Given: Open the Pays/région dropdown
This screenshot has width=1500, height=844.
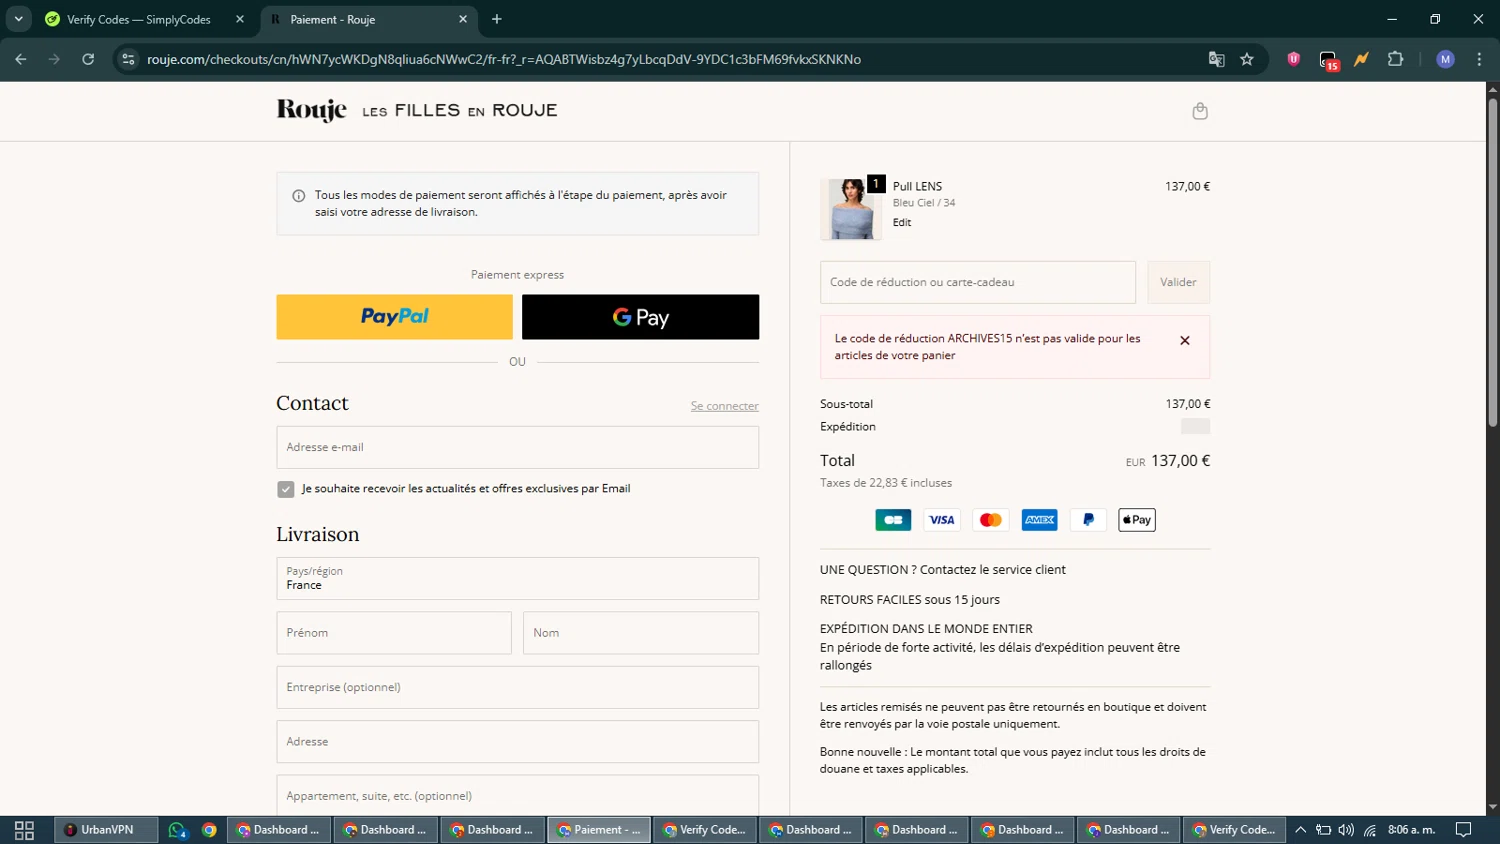Looking at the screenshot, I should (517, 578).
